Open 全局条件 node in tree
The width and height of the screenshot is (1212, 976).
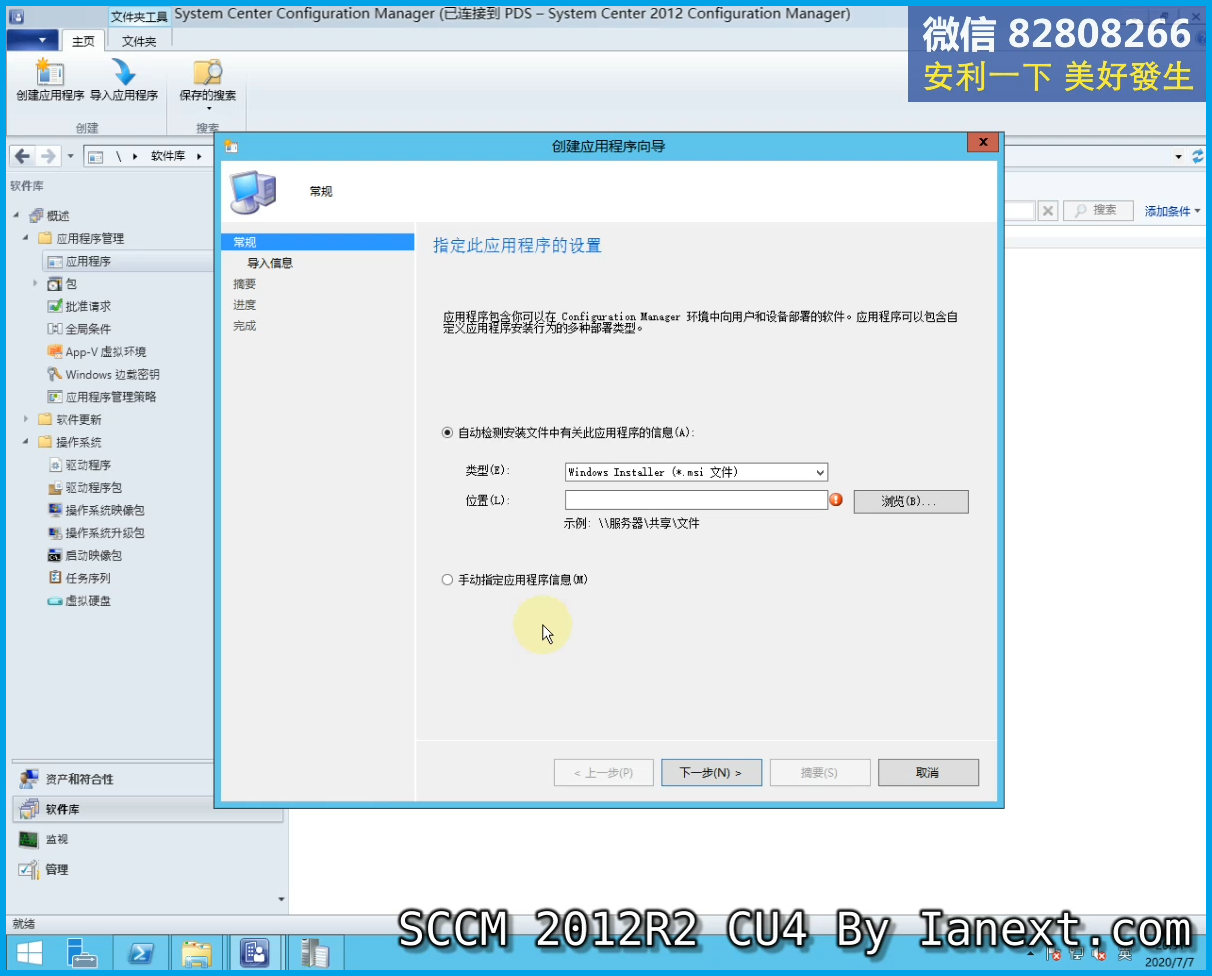88,329
